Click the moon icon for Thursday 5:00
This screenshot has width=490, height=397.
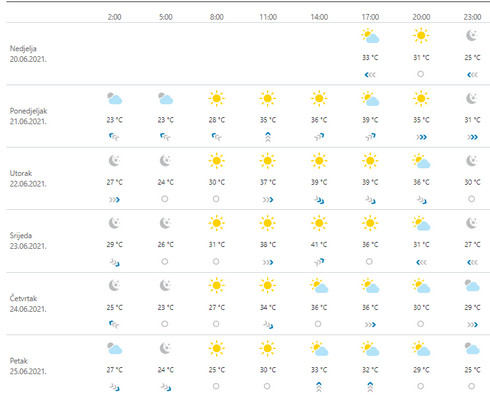(x=166, y=285)
